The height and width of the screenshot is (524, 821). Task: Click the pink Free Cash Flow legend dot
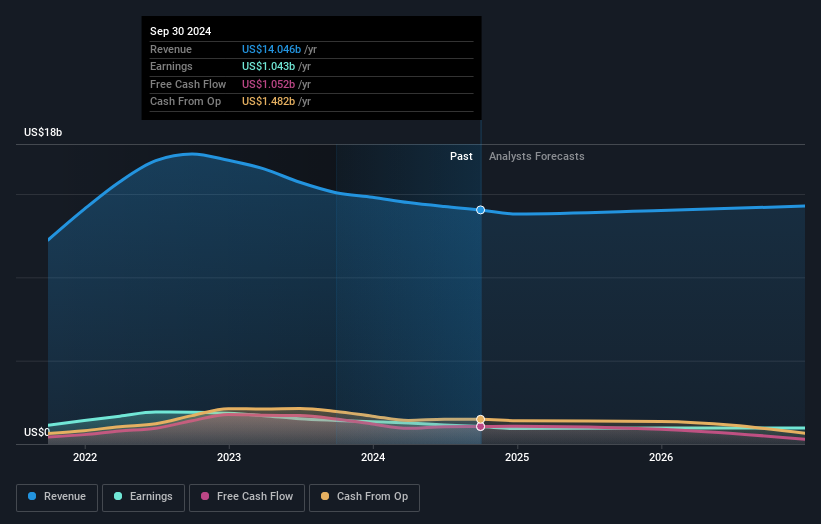205,496
